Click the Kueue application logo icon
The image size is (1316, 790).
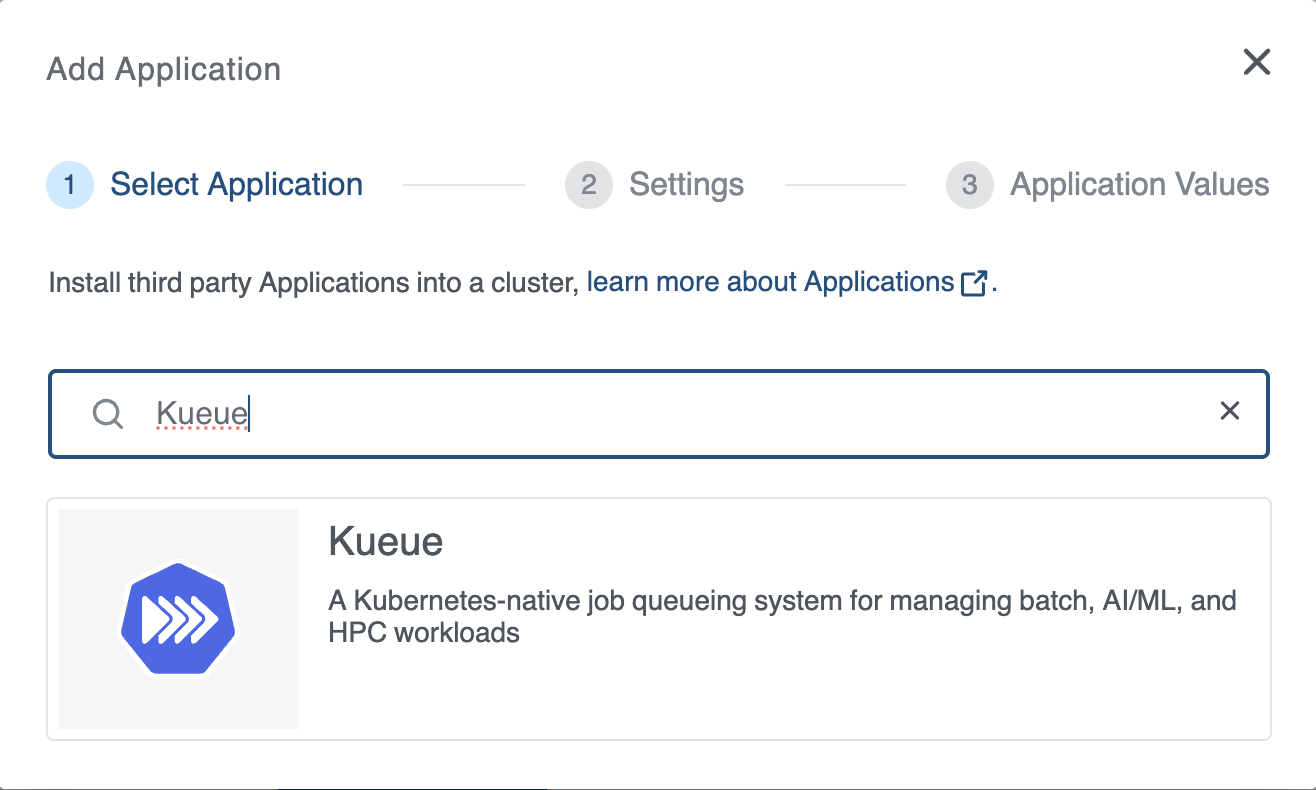pos(177,617)
